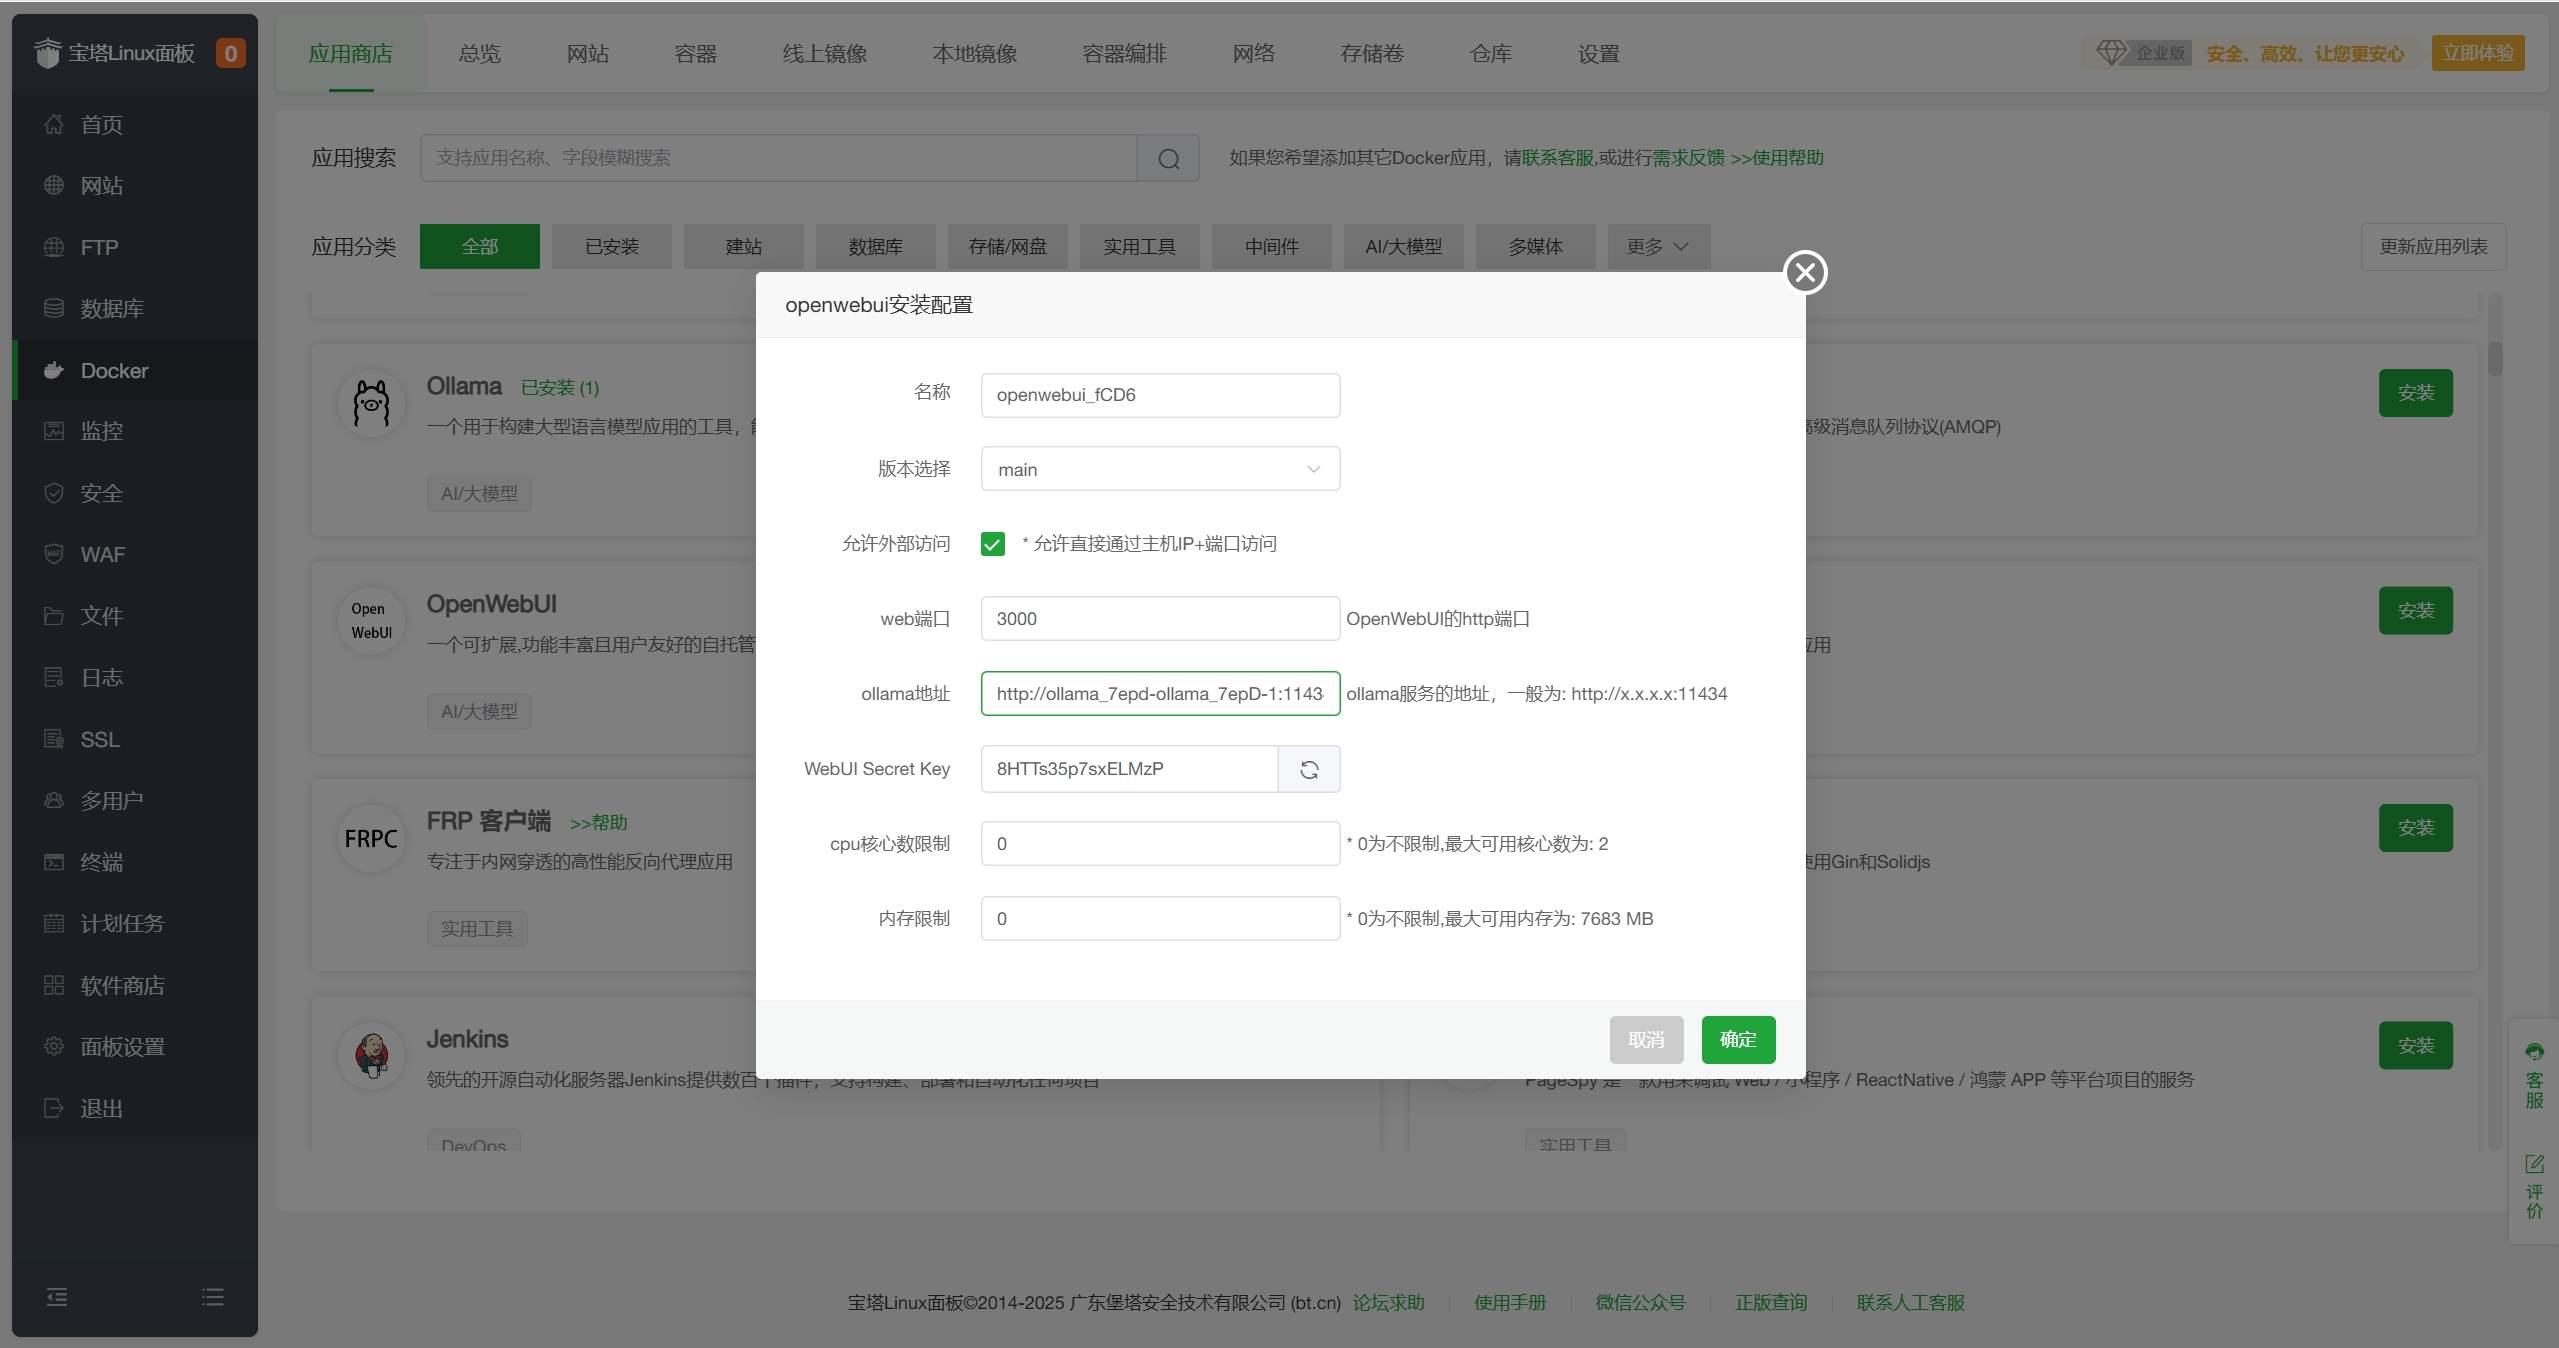
Task: Click the 使用手册 footer link
Action: pos(1509,1303)
